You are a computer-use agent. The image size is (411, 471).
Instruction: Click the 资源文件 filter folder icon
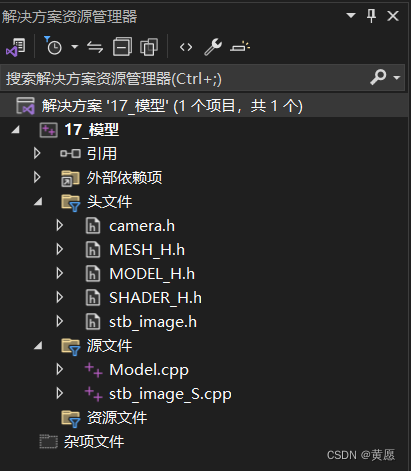(x=71, y=419)
